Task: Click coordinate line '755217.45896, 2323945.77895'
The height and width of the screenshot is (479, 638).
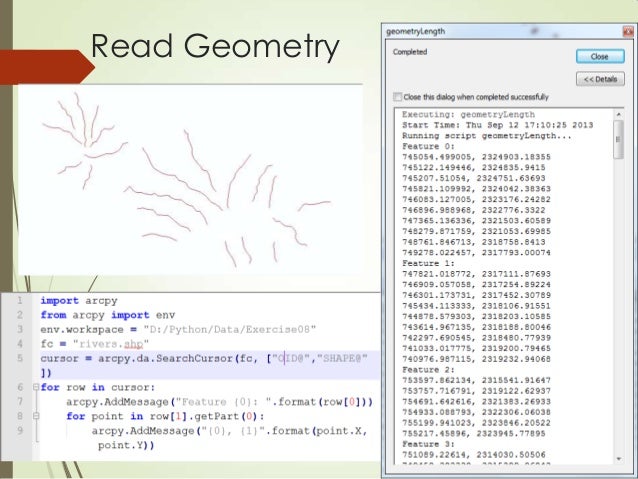Action: [x=474, y=433]
